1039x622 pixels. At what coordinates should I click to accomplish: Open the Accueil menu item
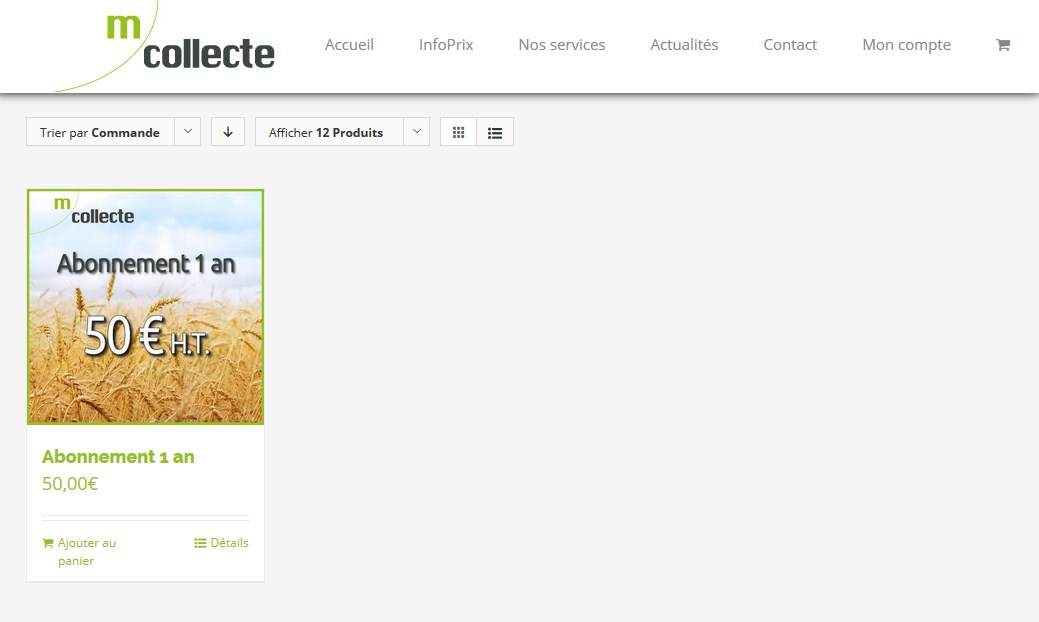coord(349,45)
